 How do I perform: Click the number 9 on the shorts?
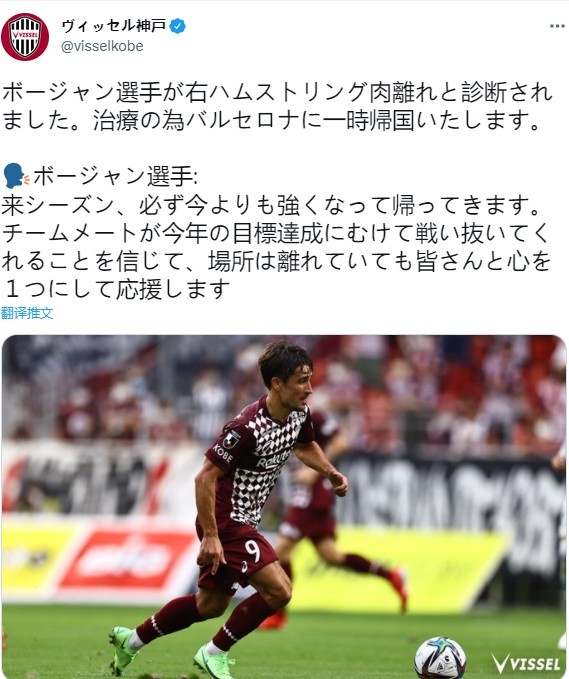tap(252, 550)
